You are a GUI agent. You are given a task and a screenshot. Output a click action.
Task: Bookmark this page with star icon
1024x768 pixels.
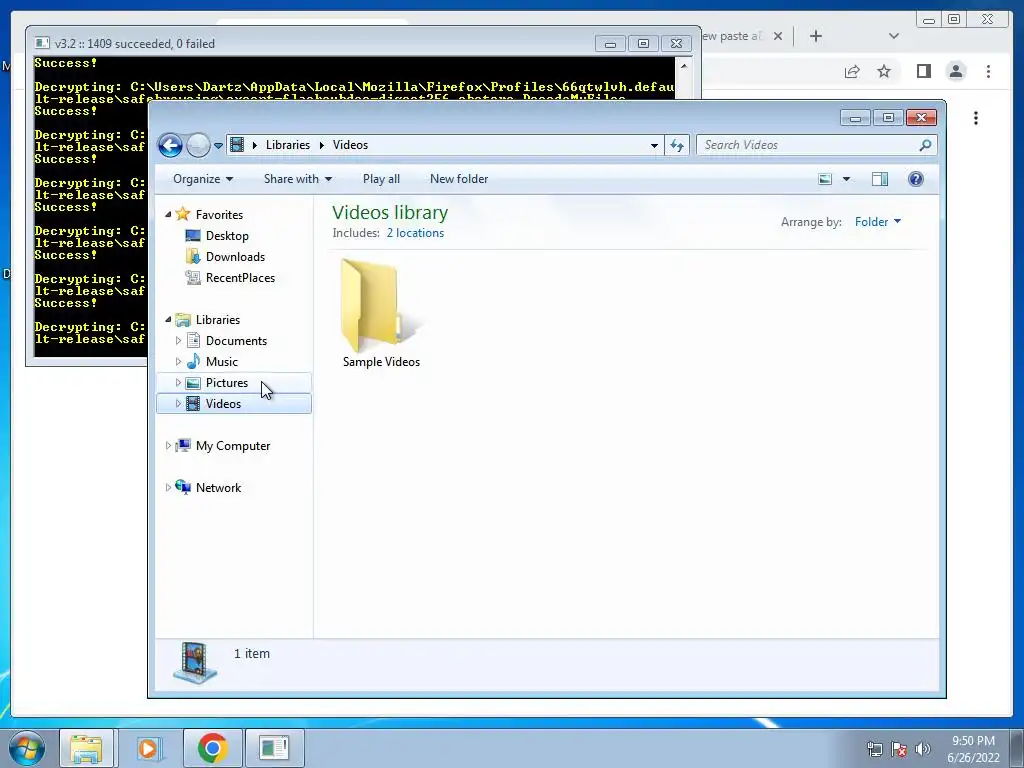click(x=884, y=71)
